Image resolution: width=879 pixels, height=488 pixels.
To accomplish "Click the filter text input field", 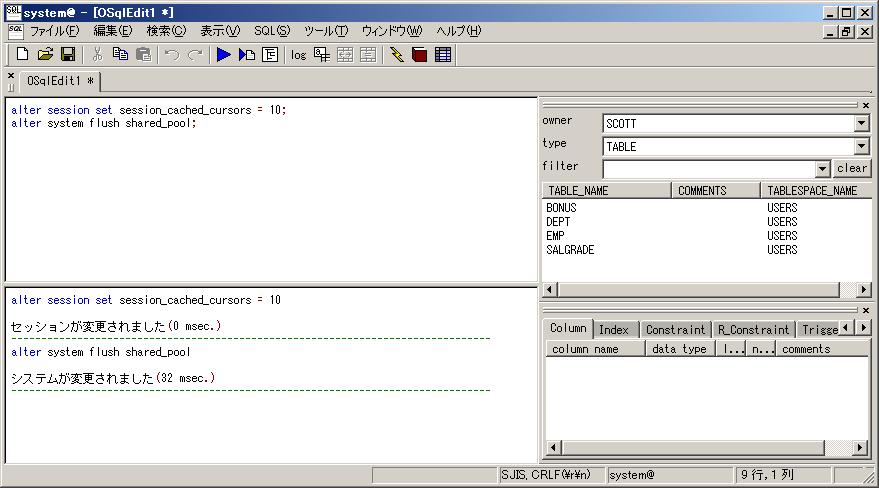I will [x=708, y=169].
